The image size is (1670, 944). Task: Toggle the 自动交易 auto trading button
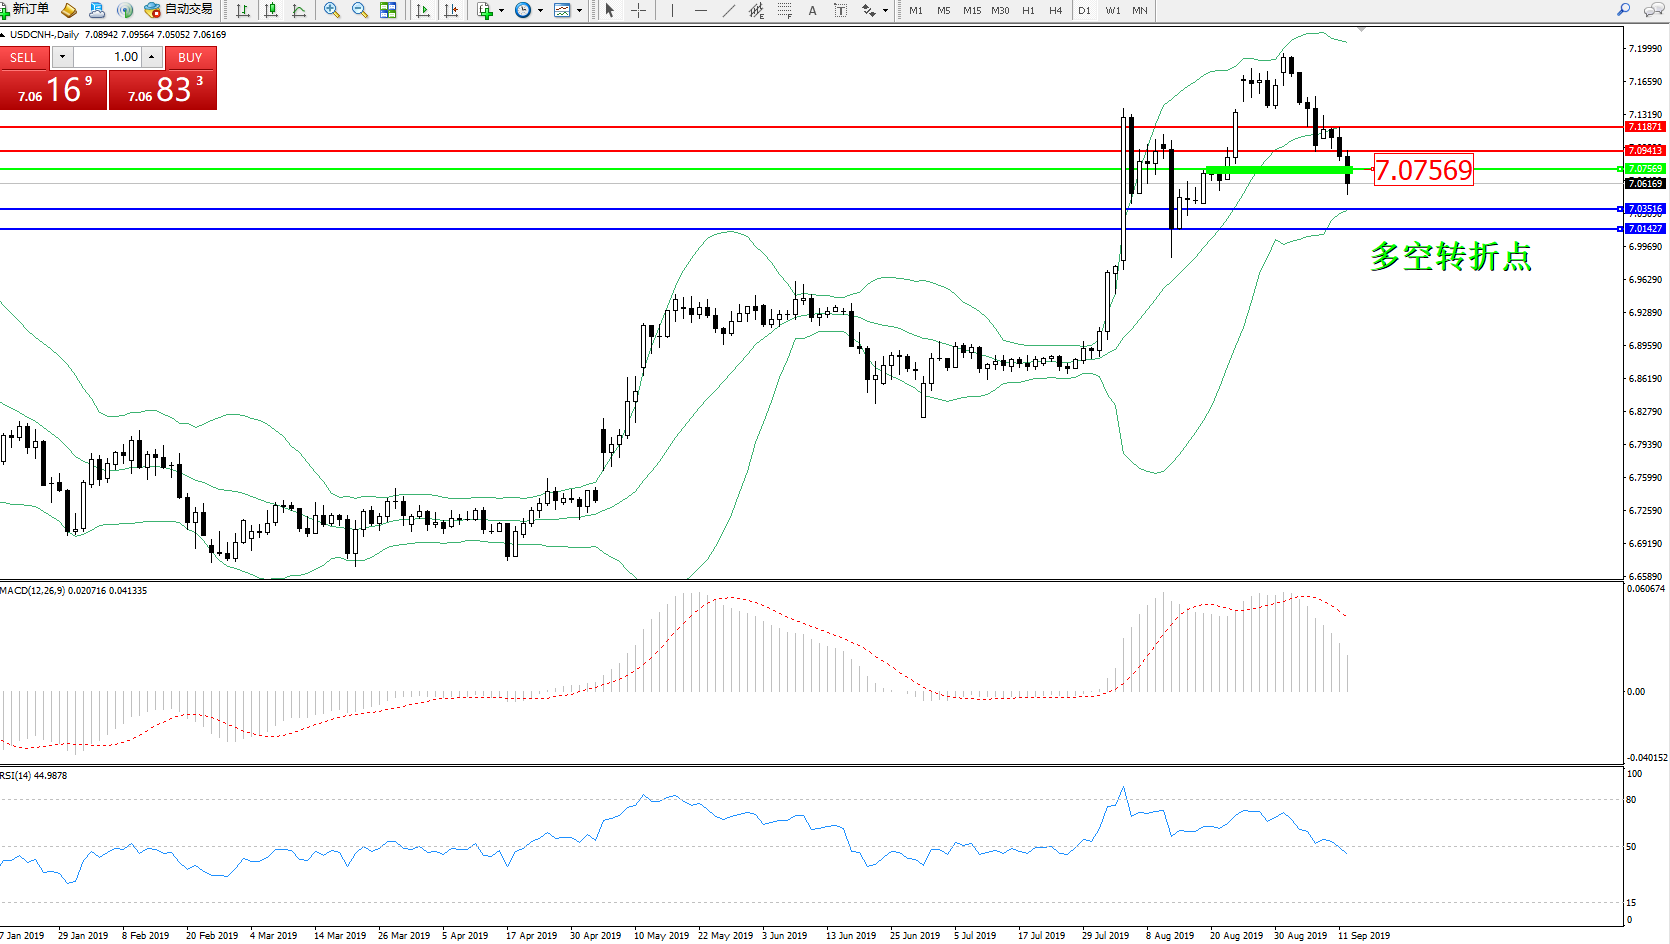pos(179,10)
